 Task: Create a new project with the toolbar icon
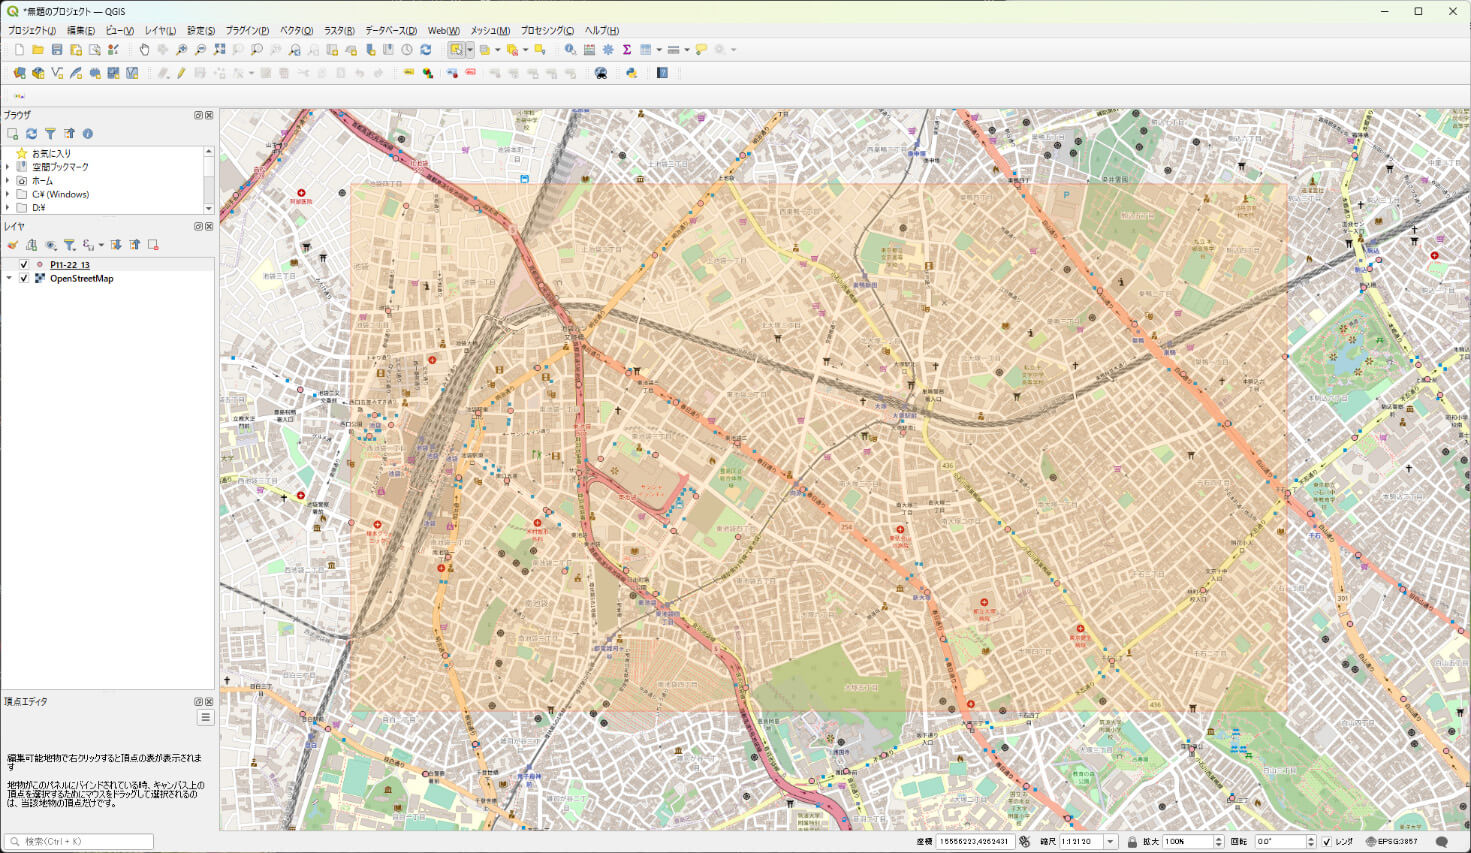19,49
